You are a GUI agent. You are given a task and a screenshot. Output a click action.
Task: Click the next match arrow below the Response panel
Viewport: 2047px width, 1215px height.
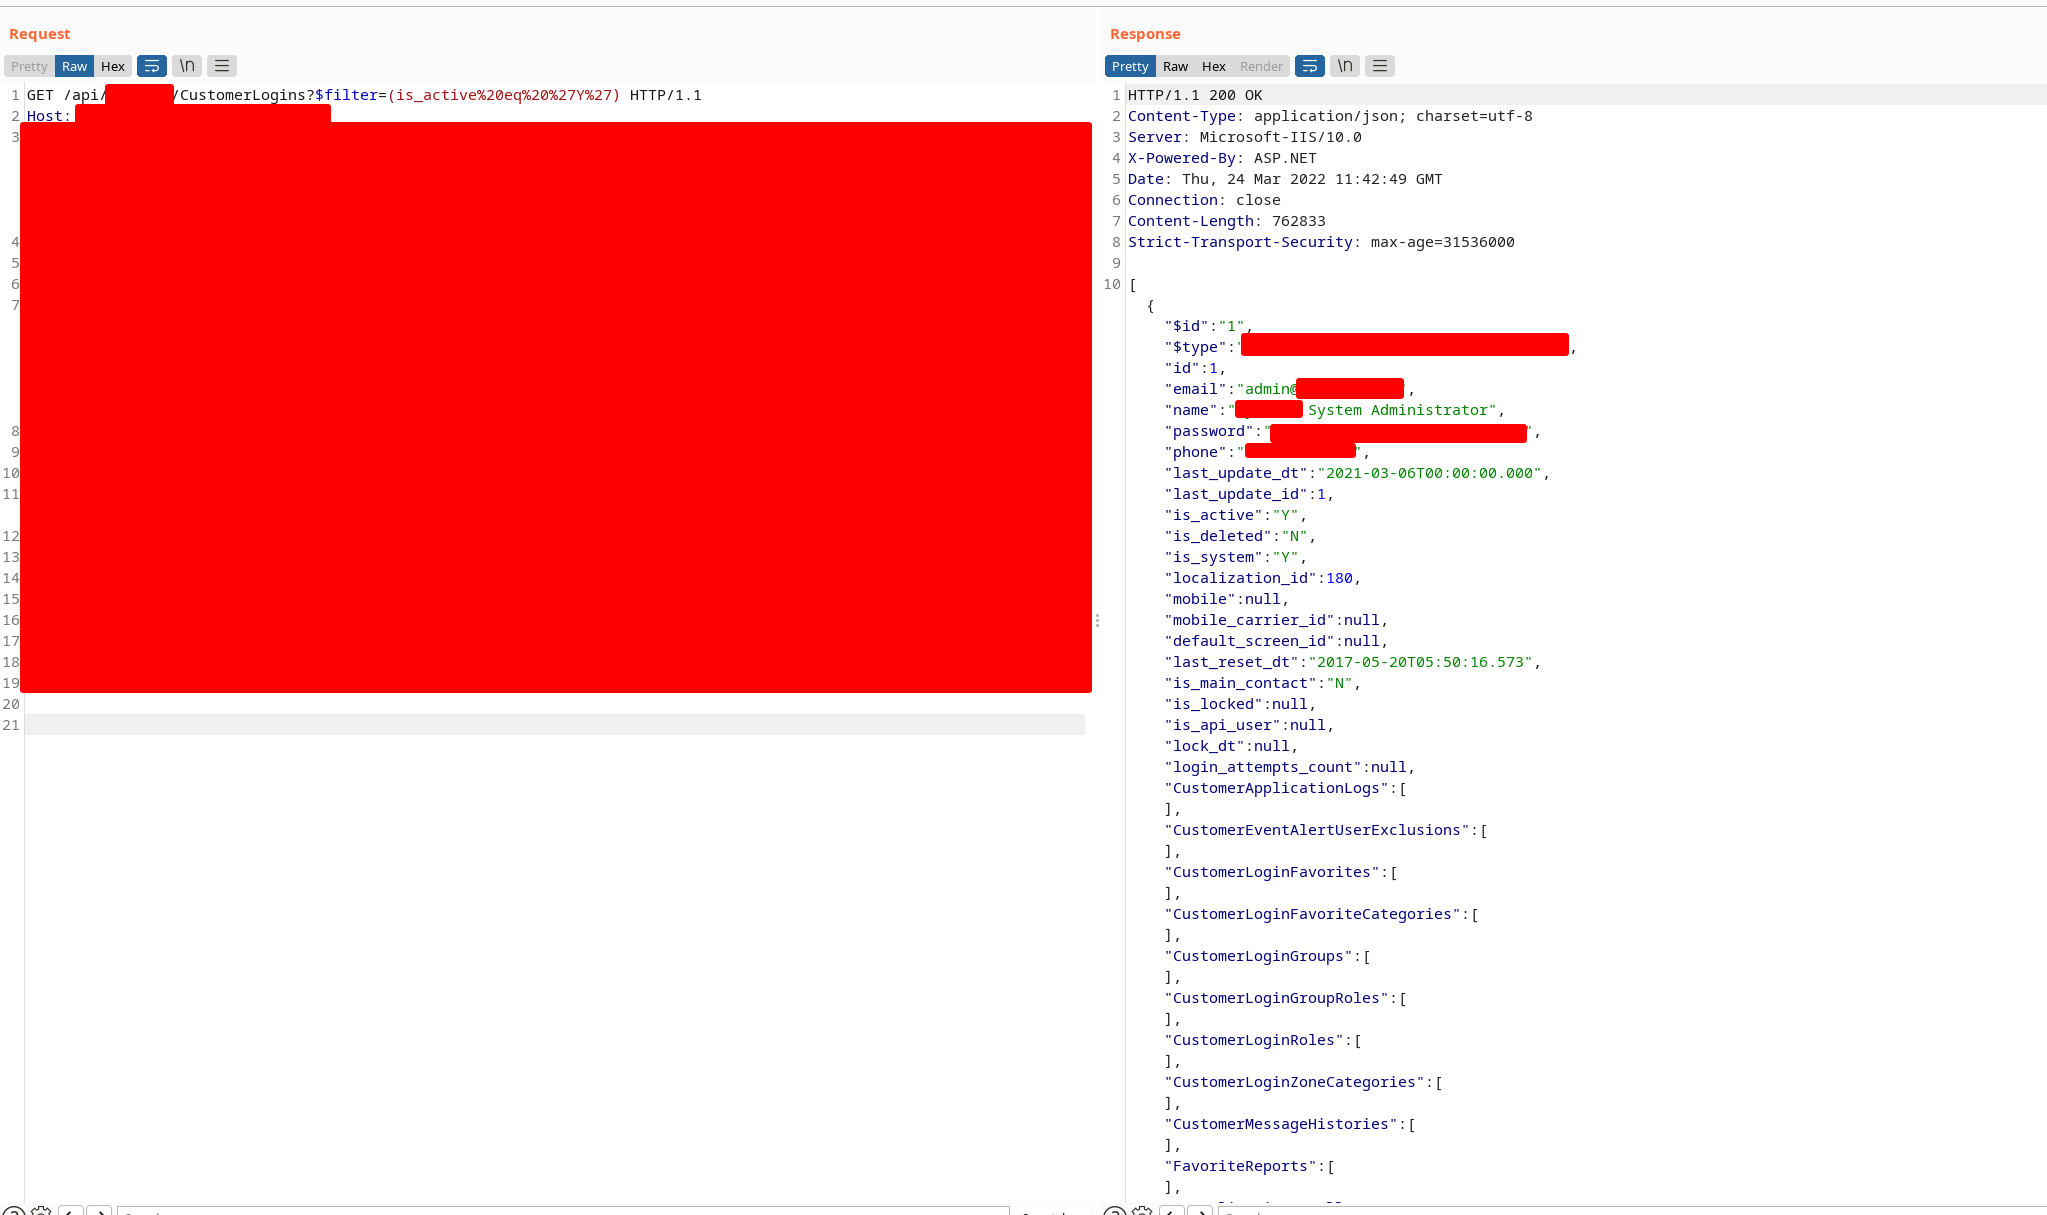[1199, 1211]
